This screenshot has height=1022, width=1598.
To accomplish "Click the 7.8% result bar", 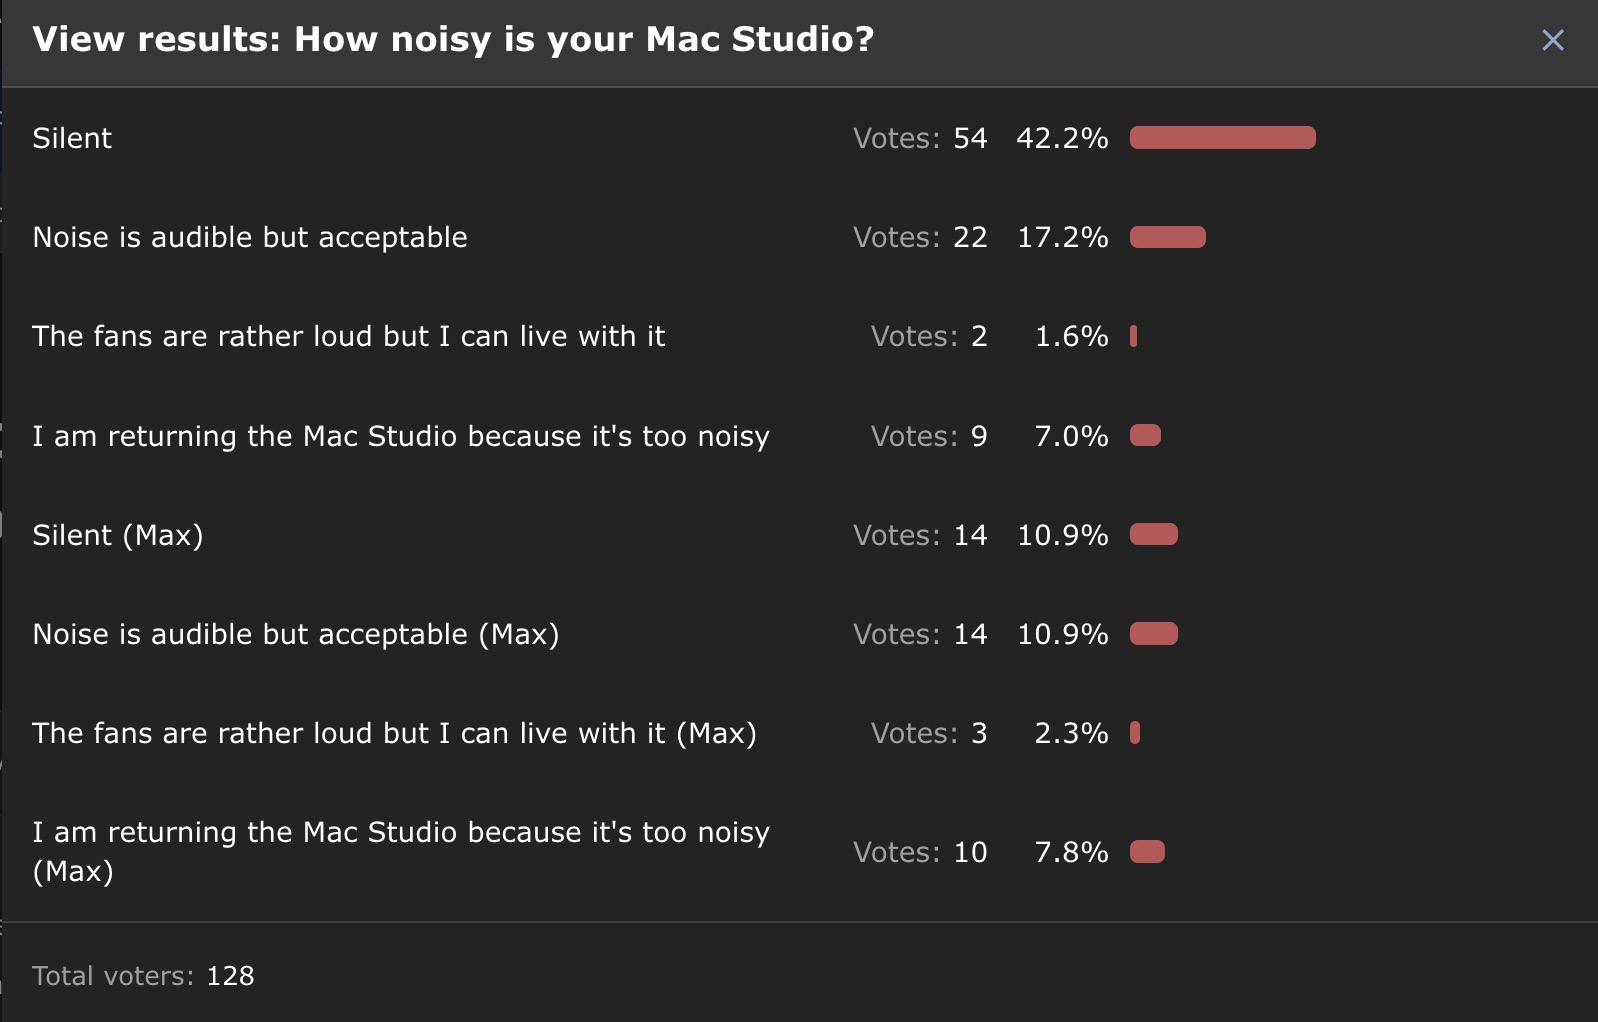I will tap(1147, 852).
